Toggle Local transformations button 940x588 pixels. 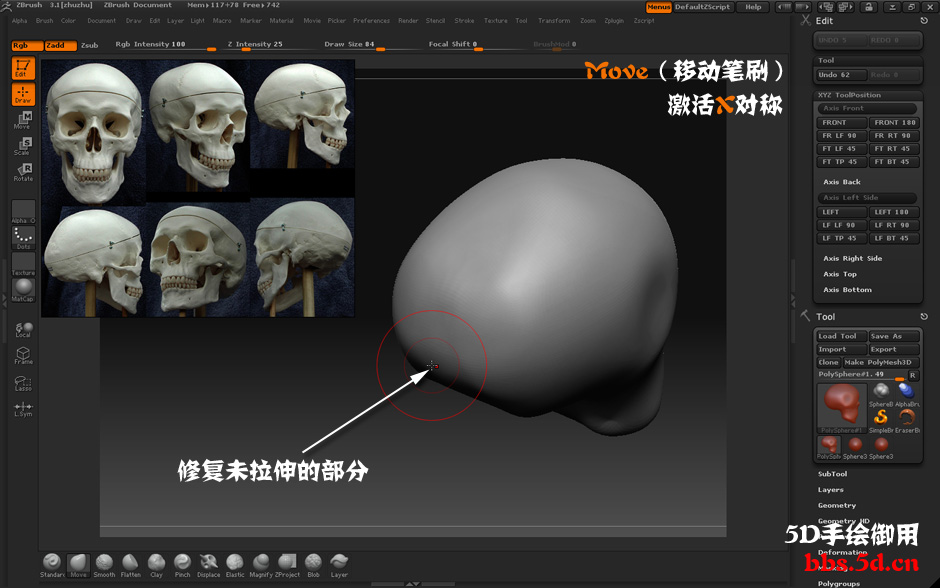tap(23, 330)
